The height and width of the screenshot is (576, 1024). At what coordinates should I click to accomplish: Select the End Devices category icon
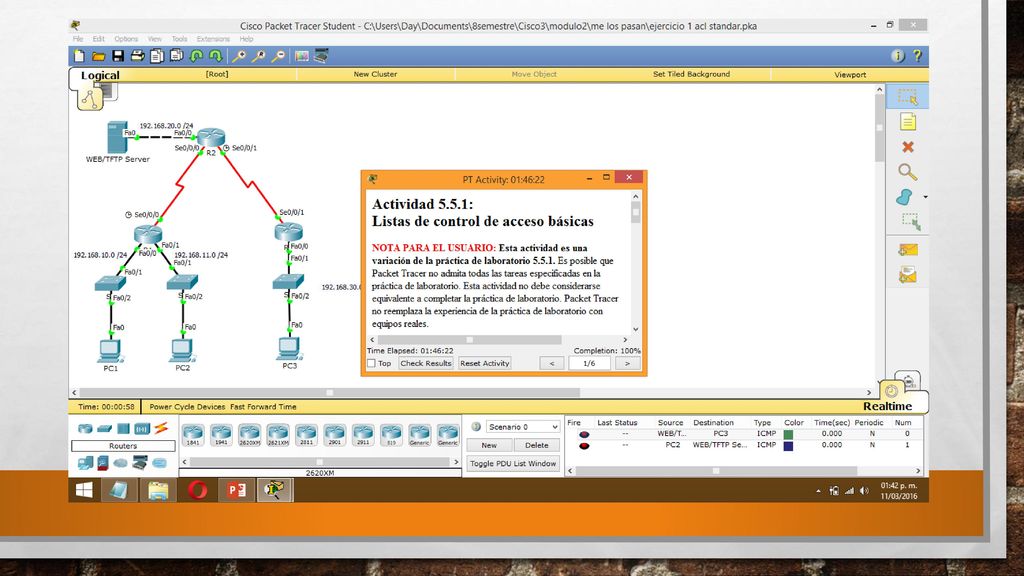85,463
